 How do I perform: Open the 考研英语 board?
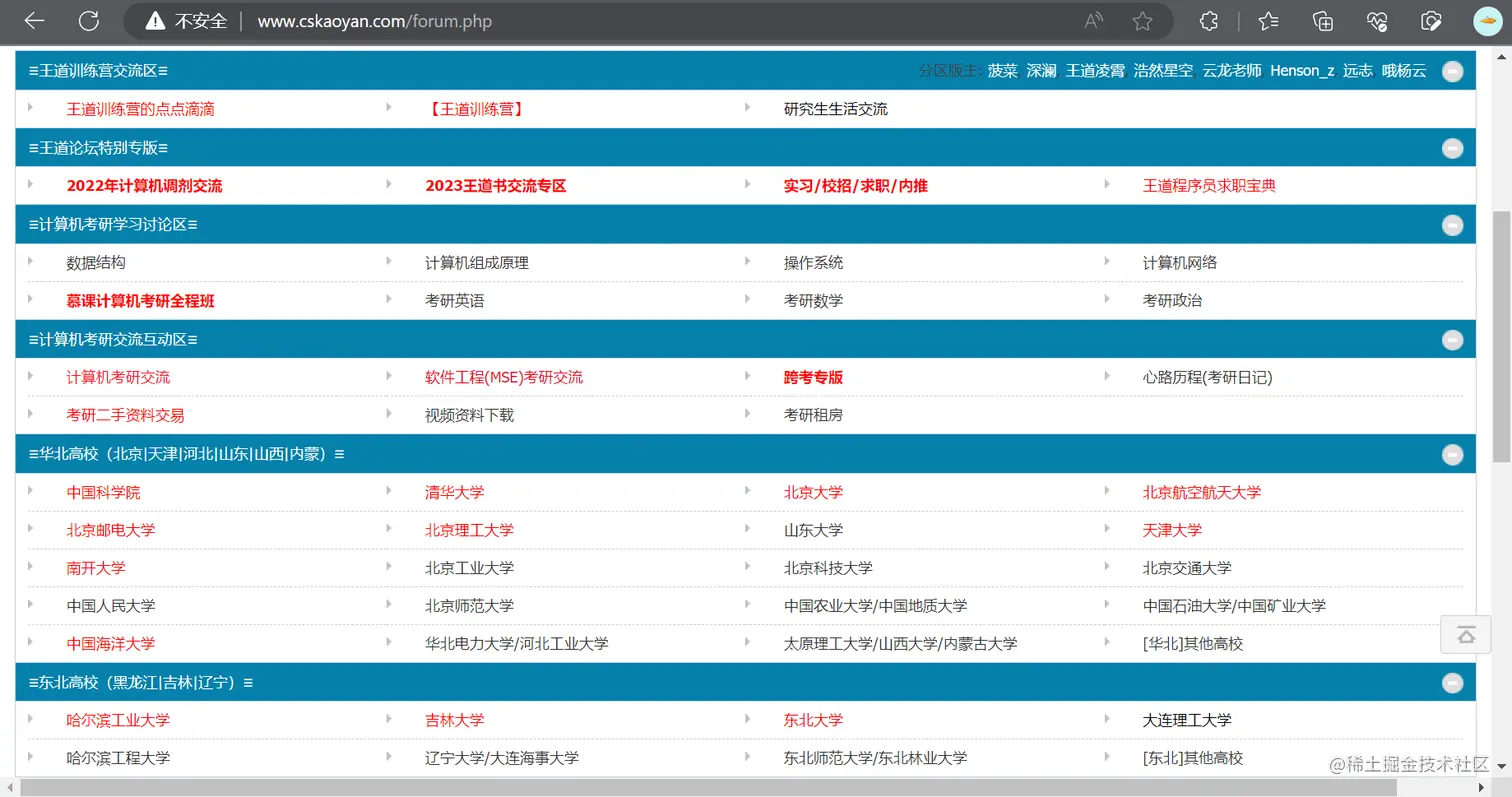(455, 301)
